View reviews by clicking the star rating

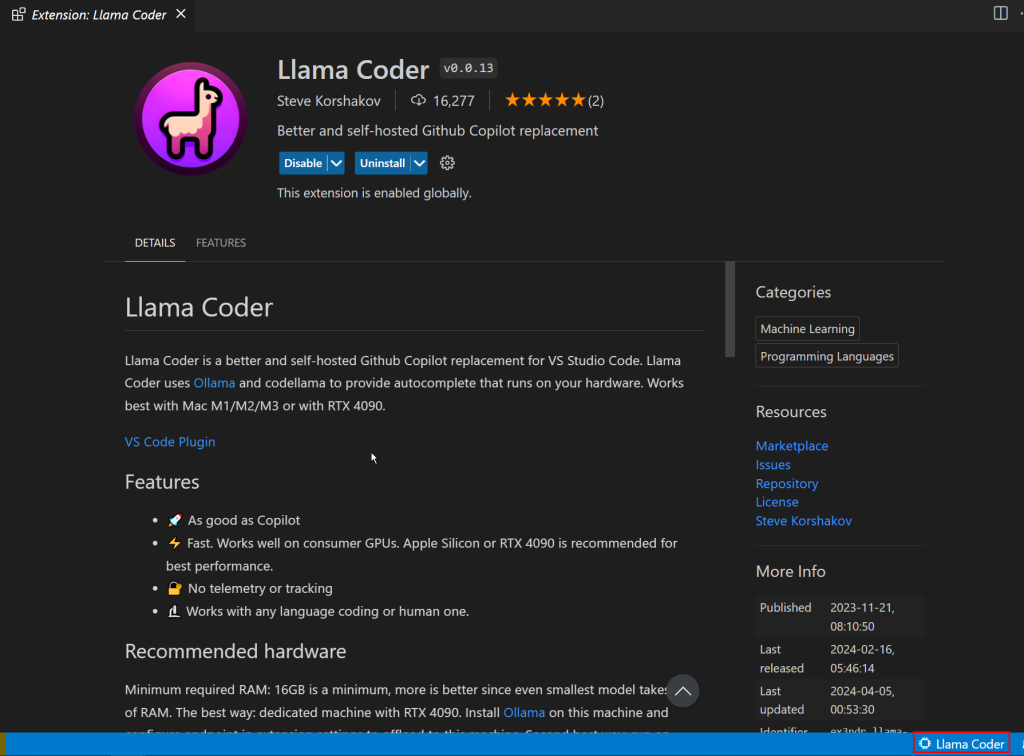pyautogui.click(x=545, y=100)
